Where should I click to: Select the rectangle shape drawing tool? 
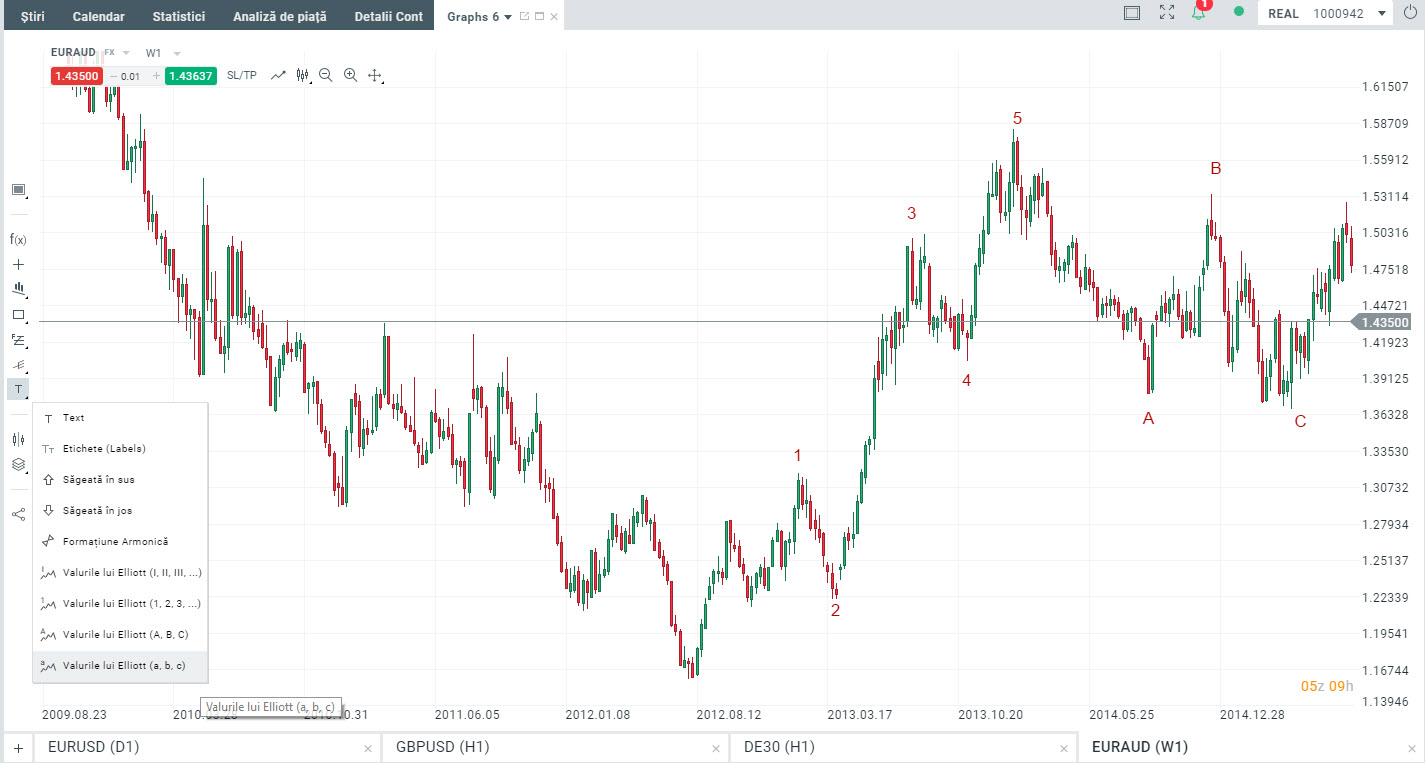point(18,315)
